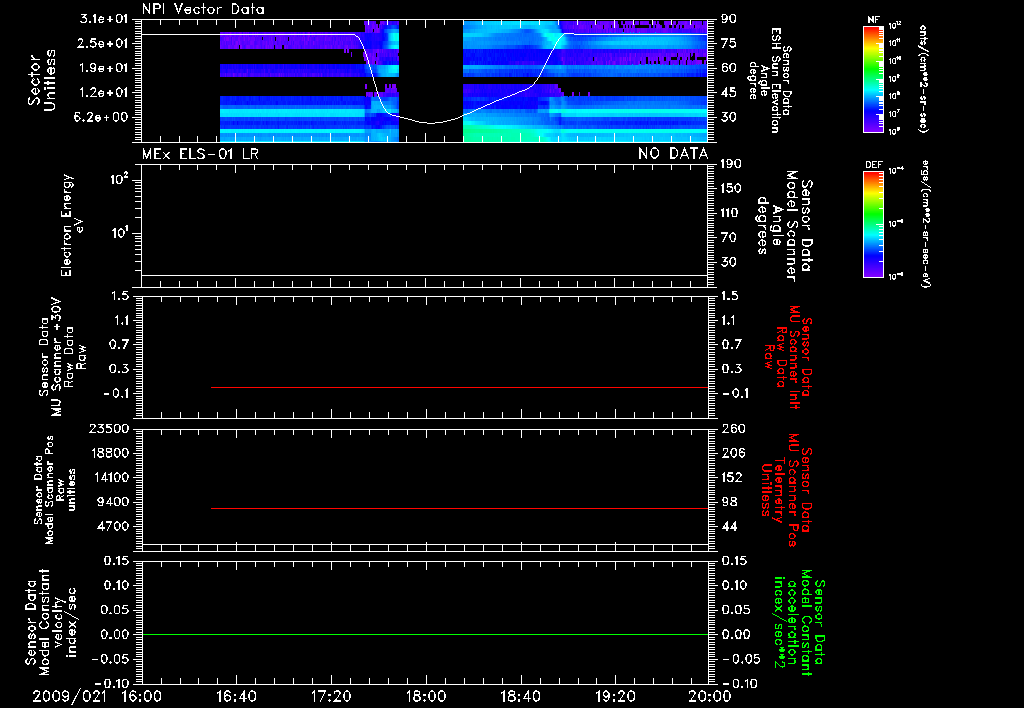Click the 18:00 time axis label
Viewport: 1024px width, 708px height.
click(426, 696)
